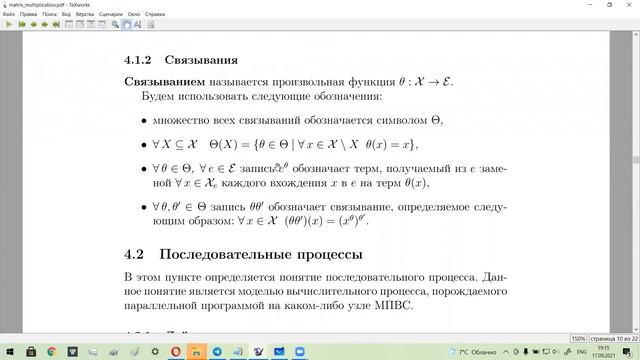Switch to TeXworks in the taskbar
Viewport: 640px width, 360px height.
pos(258,351)
